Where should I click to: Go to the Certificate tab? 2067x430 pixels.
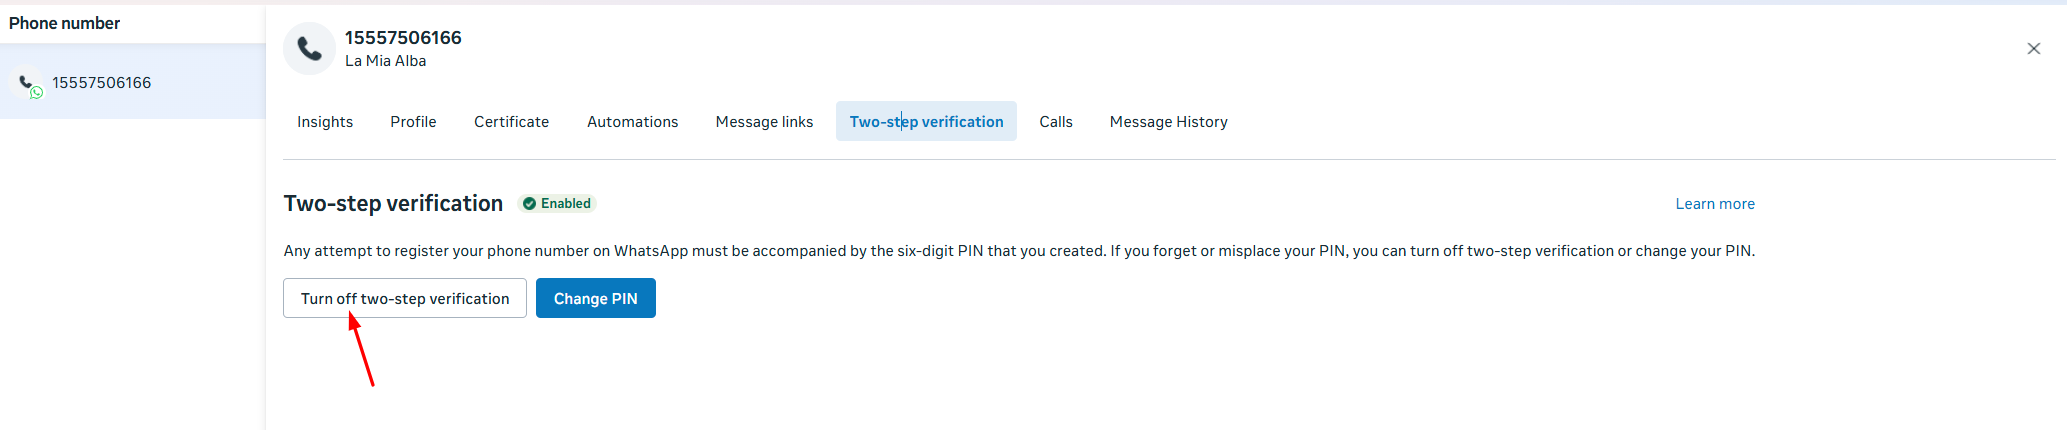pos(511,122)
